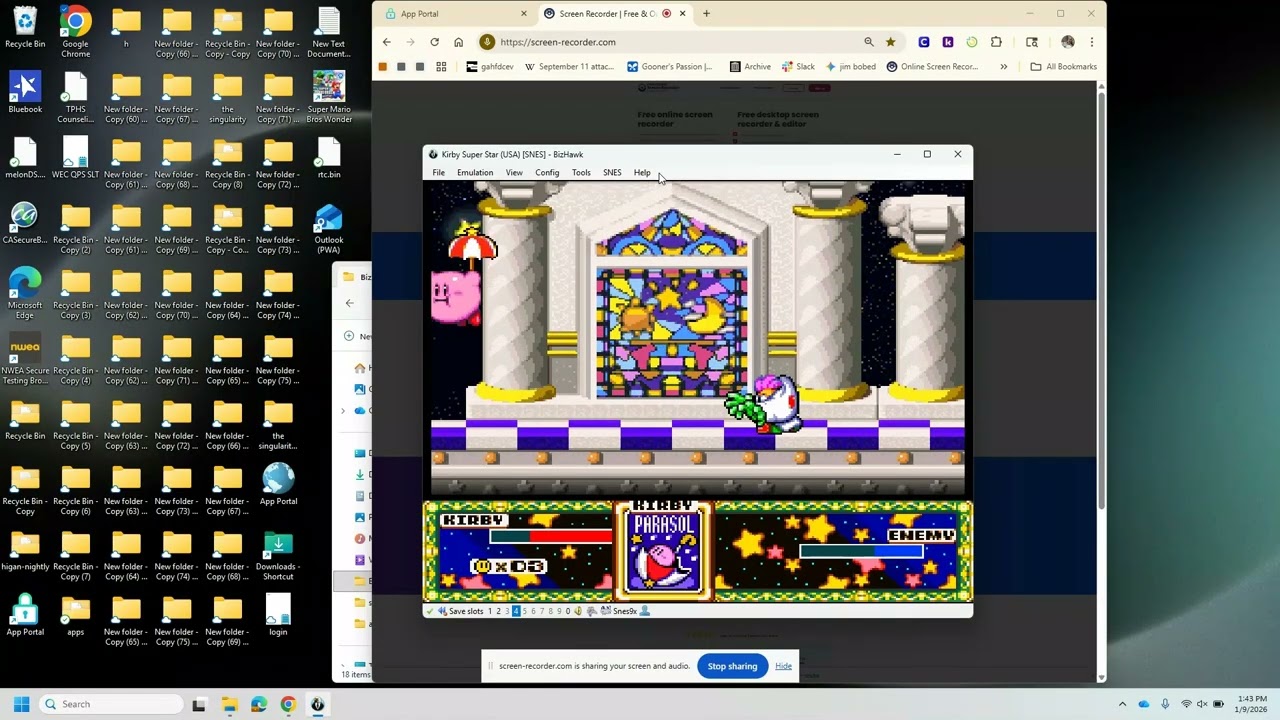Open Google Chrome from the taskbar
The width and height of the screenshot is (1280, 720).
[x=288, y=704]
